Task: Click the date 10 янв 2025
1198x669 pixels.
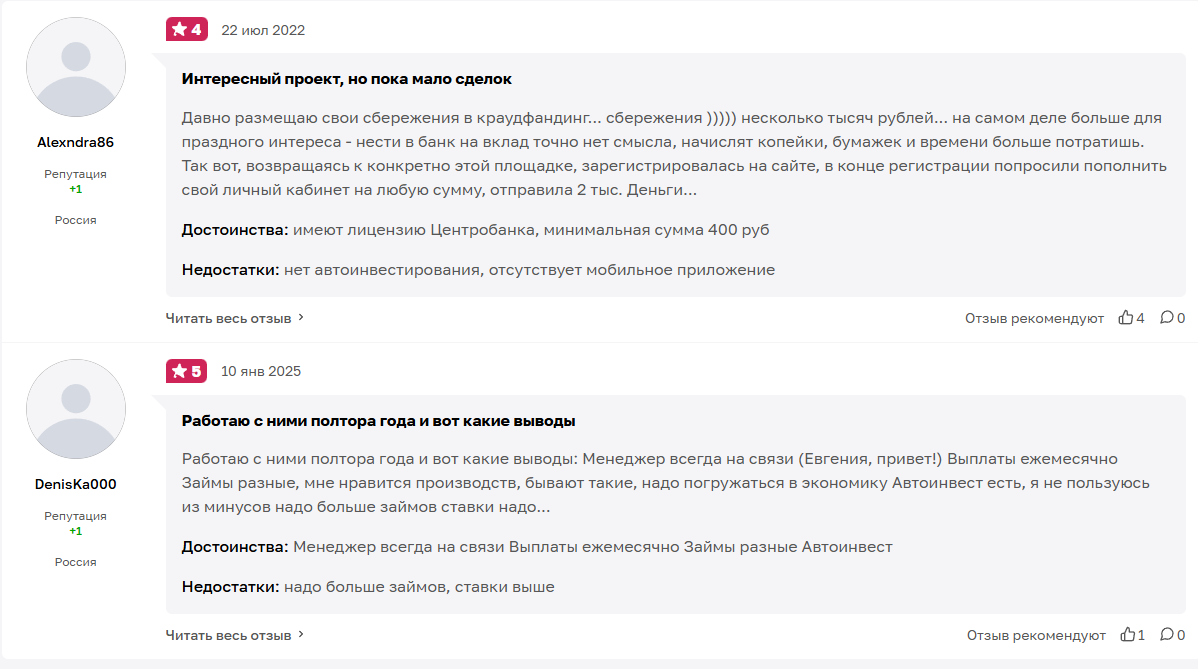Action: click(260, 371)
